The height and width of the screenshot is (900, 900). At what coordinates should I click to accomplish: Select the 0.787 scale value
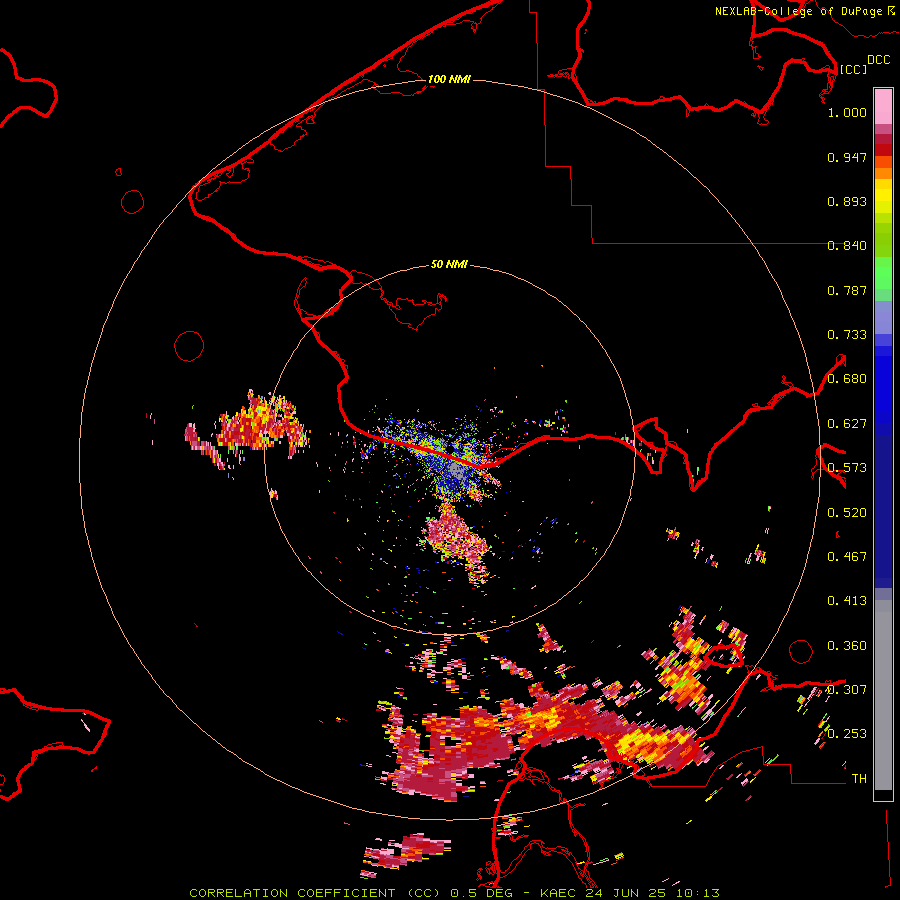(847, 290)
